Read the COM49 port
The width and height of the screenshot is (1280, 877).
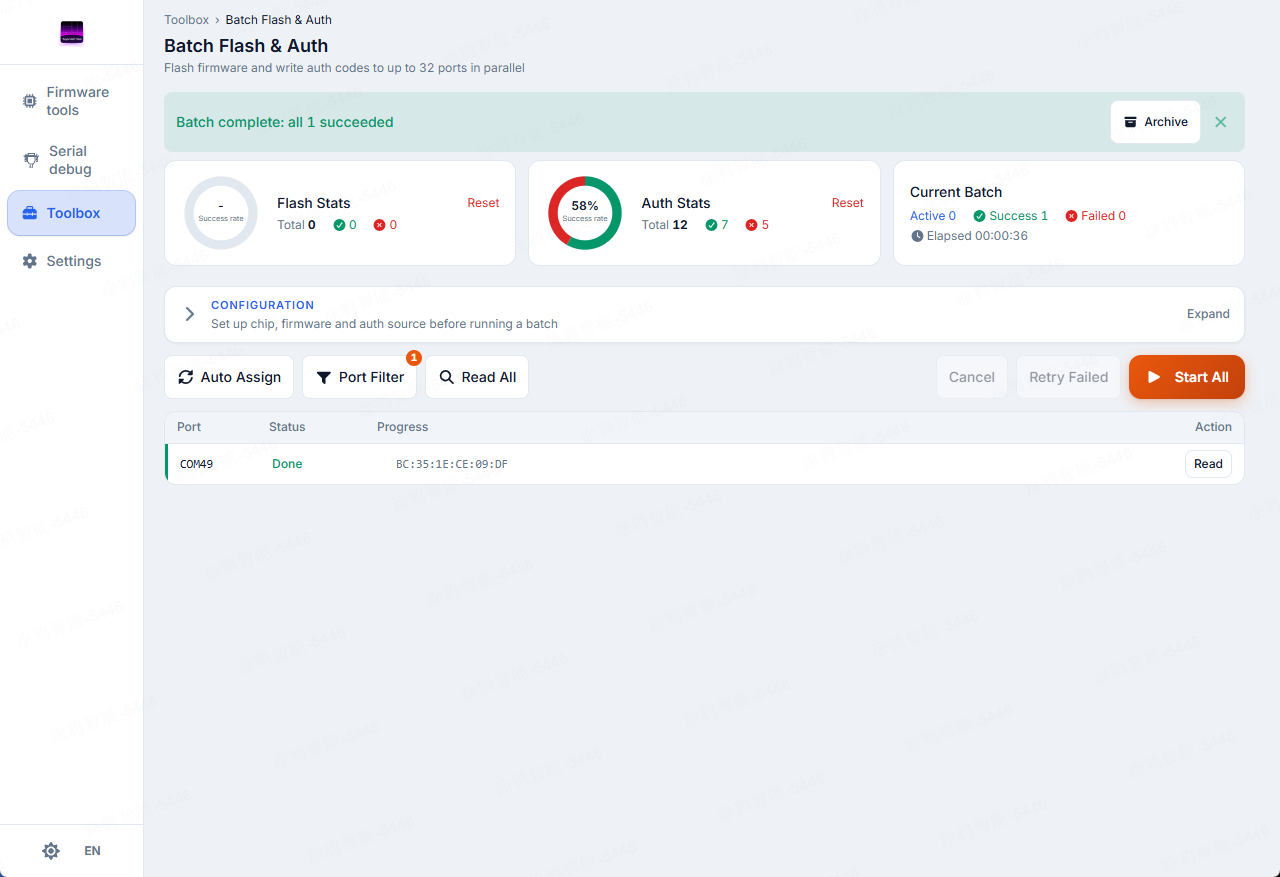click(1208, 464)
